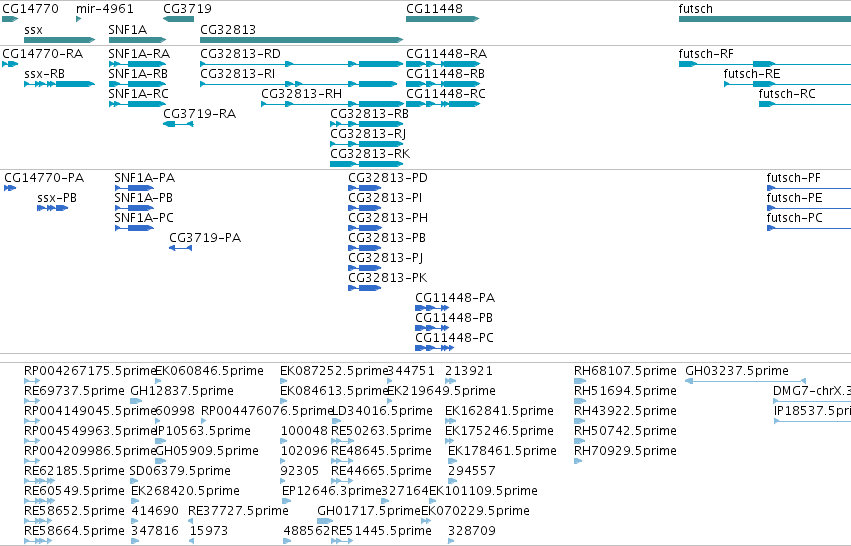This screenshot has height=546, width=851.
Task: Select EST EK178461.5prime
Action: point(503,451)
